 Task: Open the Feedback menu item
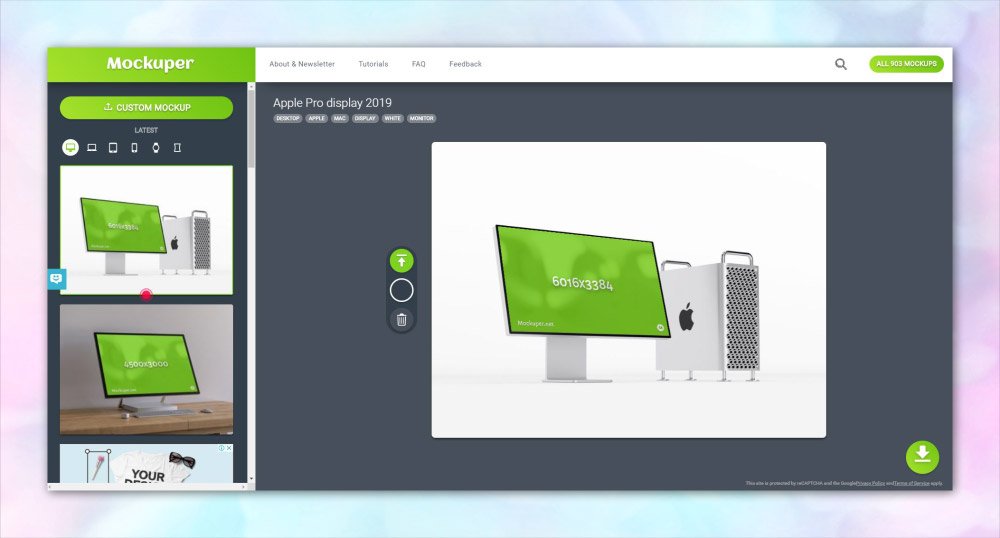click(x=466, y=64)
